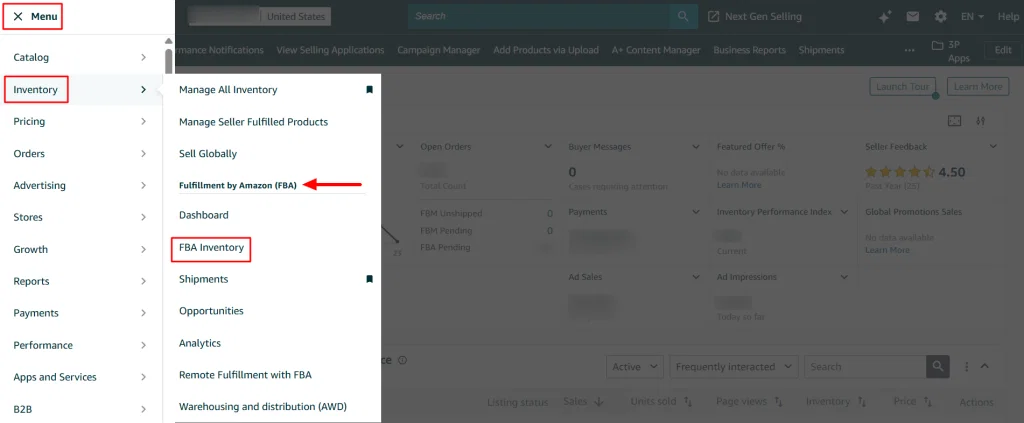This screenshot has height=423, width=1024.
Task: Expand the Ad Impressions card chevron
Action: pyautogui.click(x=844, y=277)
